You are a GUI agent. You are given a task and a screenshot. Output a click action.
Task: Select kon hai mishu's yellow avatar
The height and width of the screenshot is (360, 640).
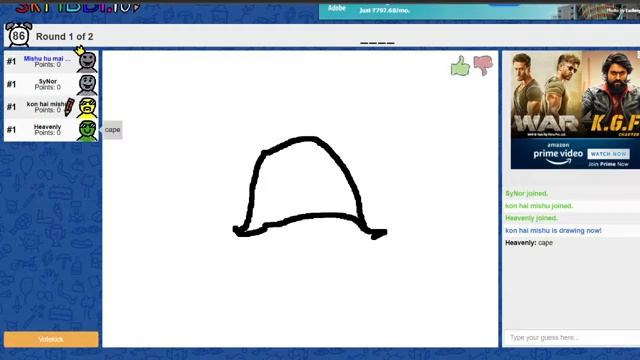pyautogui.click(x=87, y=107)
